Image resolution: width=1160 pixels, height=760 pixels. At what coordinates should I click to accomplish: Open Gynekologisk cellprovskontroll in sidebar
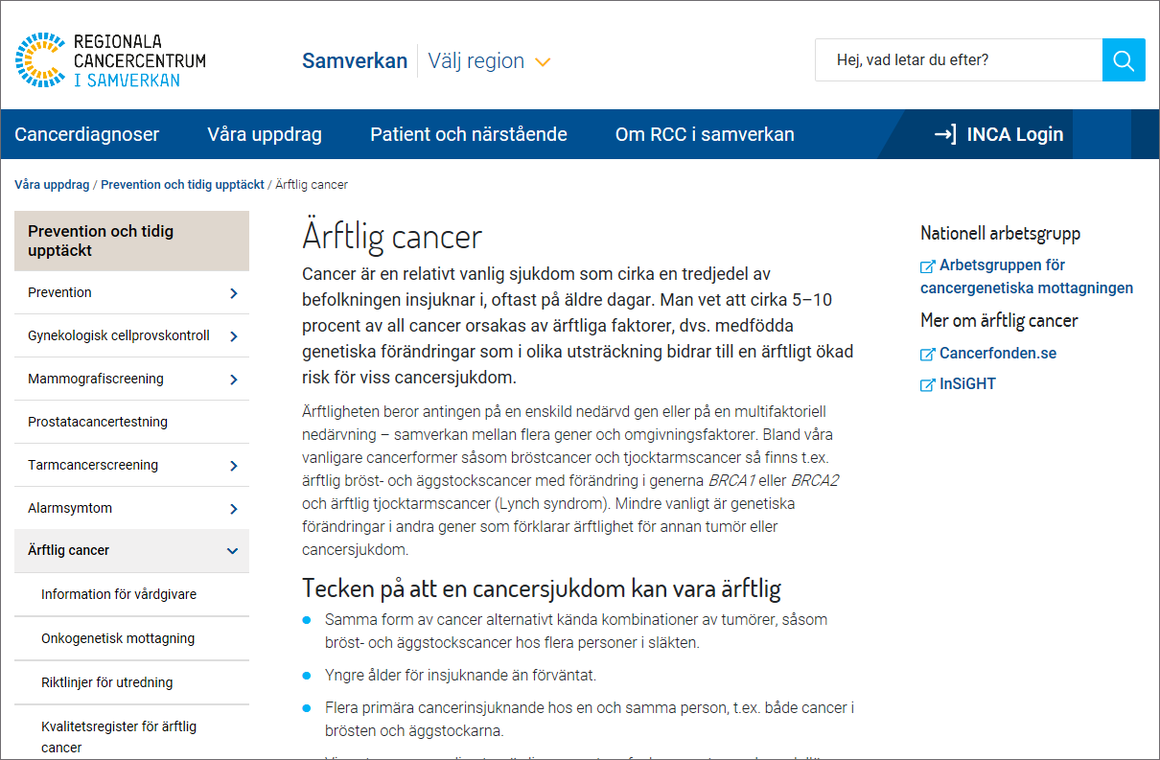tap(118, 335)
